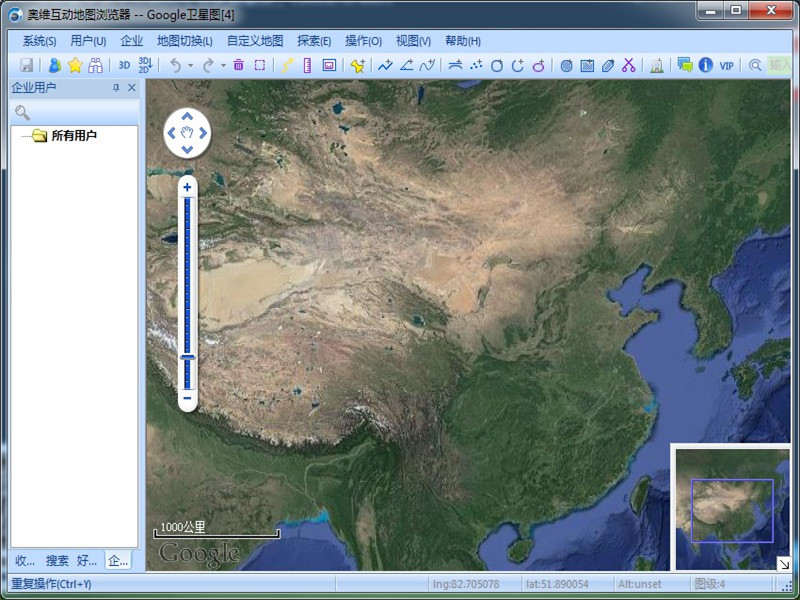Open the 企业 menu

point(132,41)
